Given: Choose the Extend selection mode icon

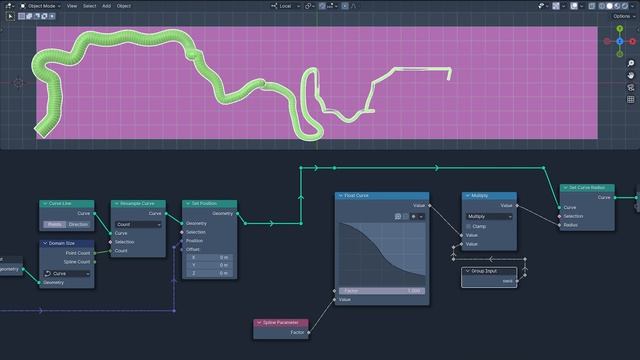Looking at the screenshot, I should pos(29,16).
